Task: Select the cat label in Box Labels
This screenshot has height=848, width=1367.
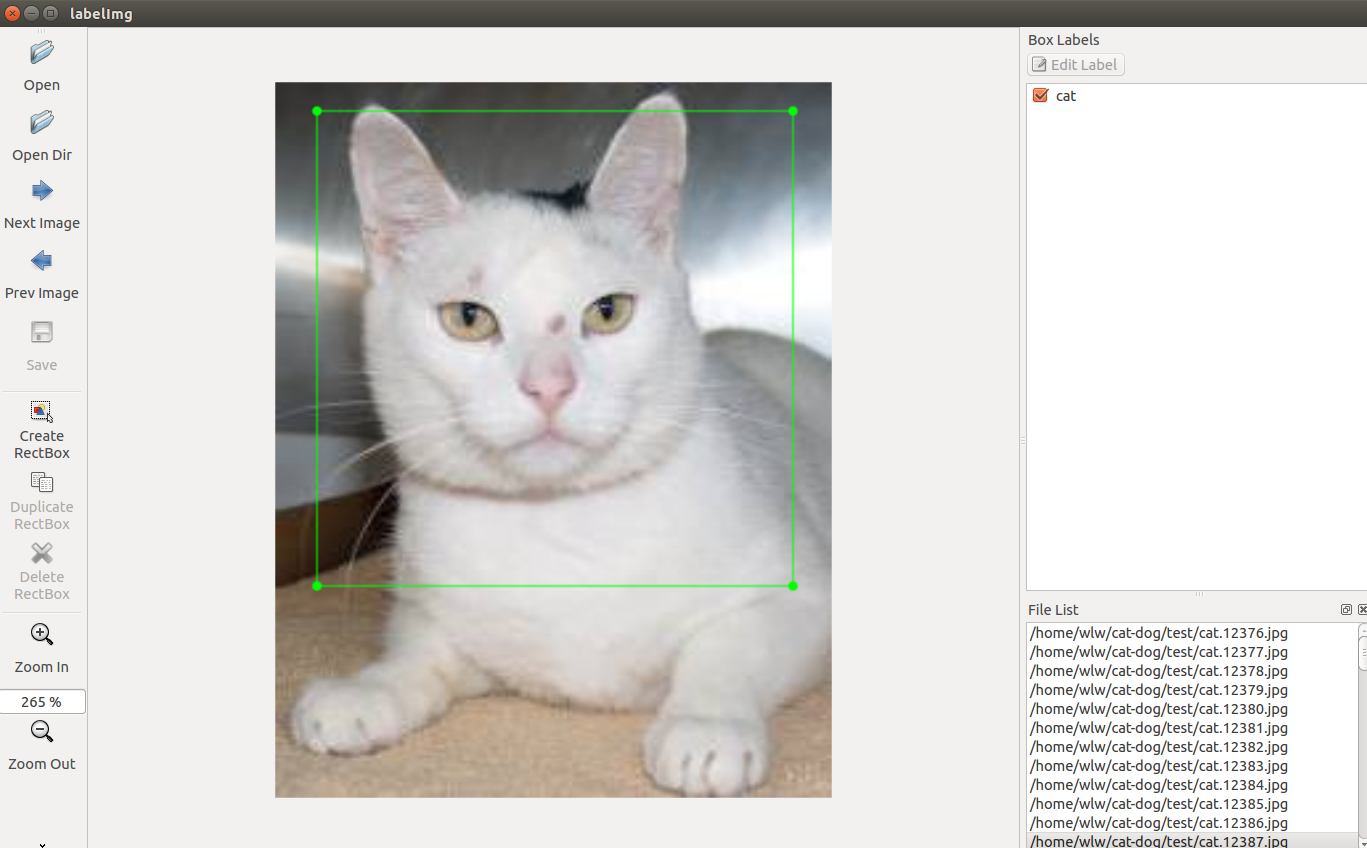Action: [1066, 96]
